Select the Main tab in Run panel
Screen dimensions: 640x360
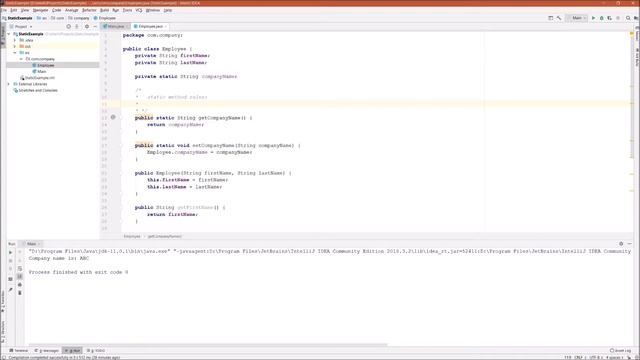click(32, 244)
